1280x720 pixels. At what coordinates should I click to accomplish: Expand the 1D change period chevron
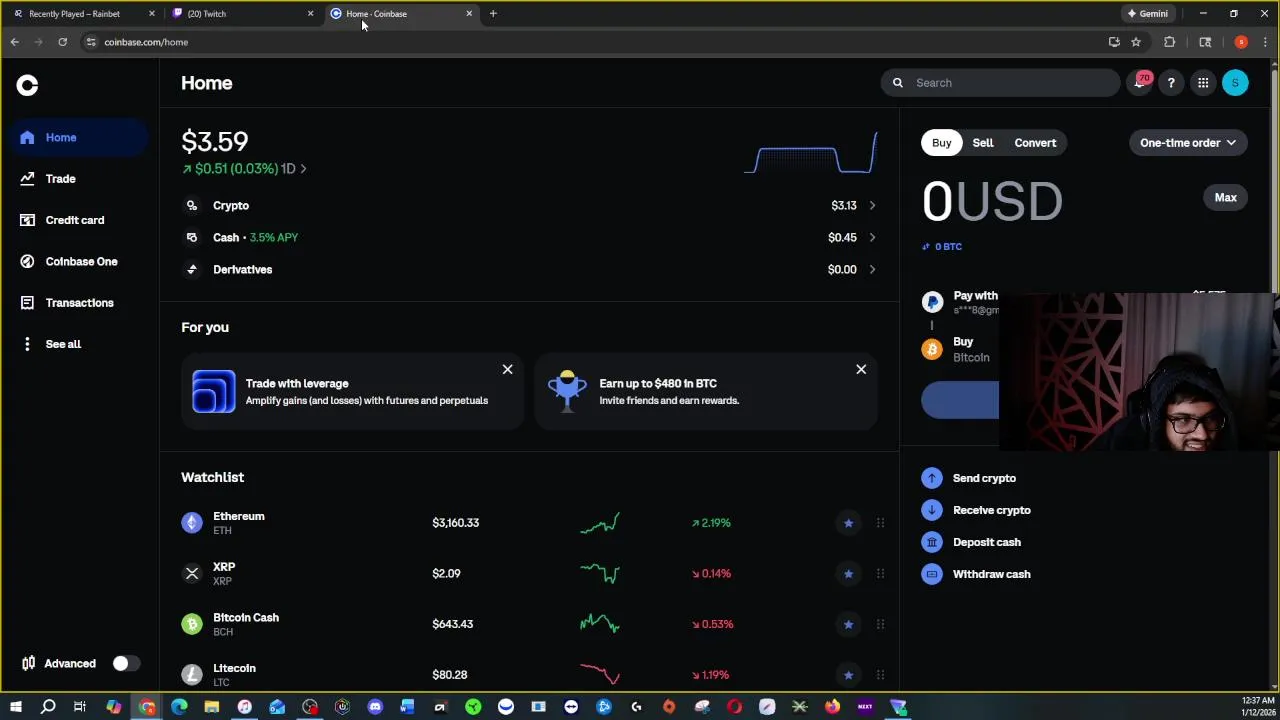pyautogui.click(x=303, y=169)
